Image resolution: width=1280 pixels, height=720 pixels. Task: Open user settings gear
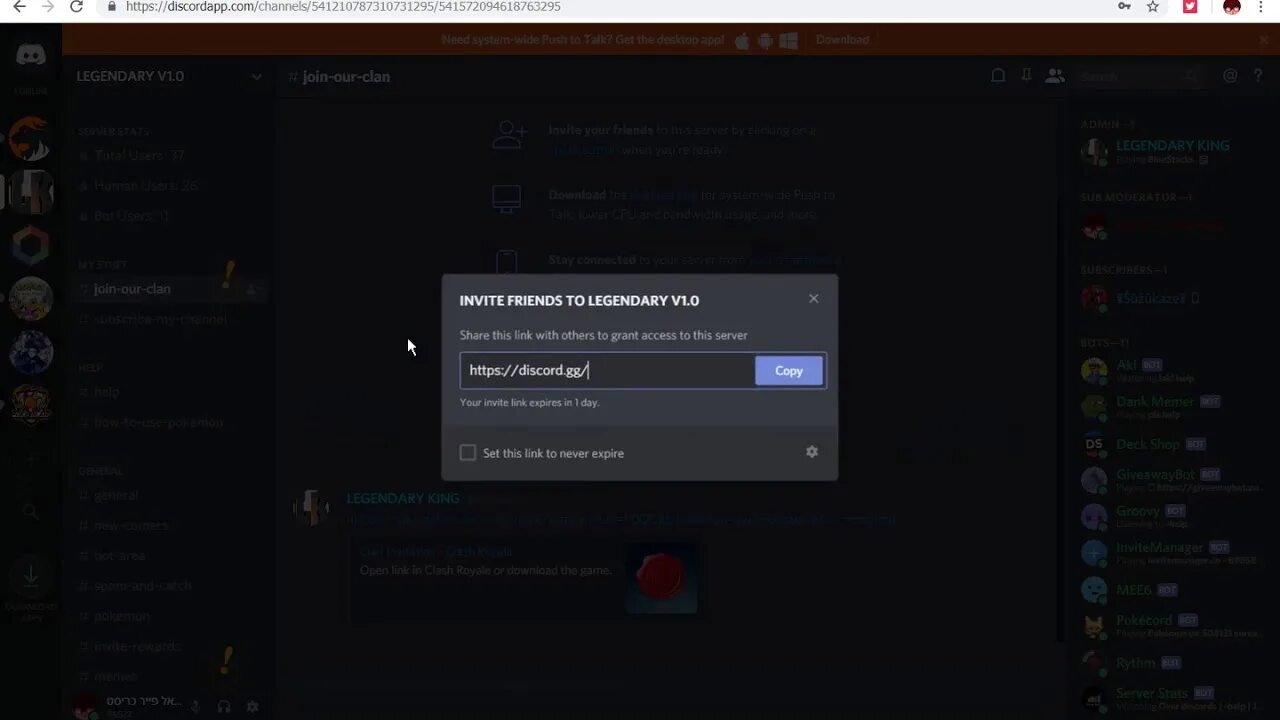point(252,706)
